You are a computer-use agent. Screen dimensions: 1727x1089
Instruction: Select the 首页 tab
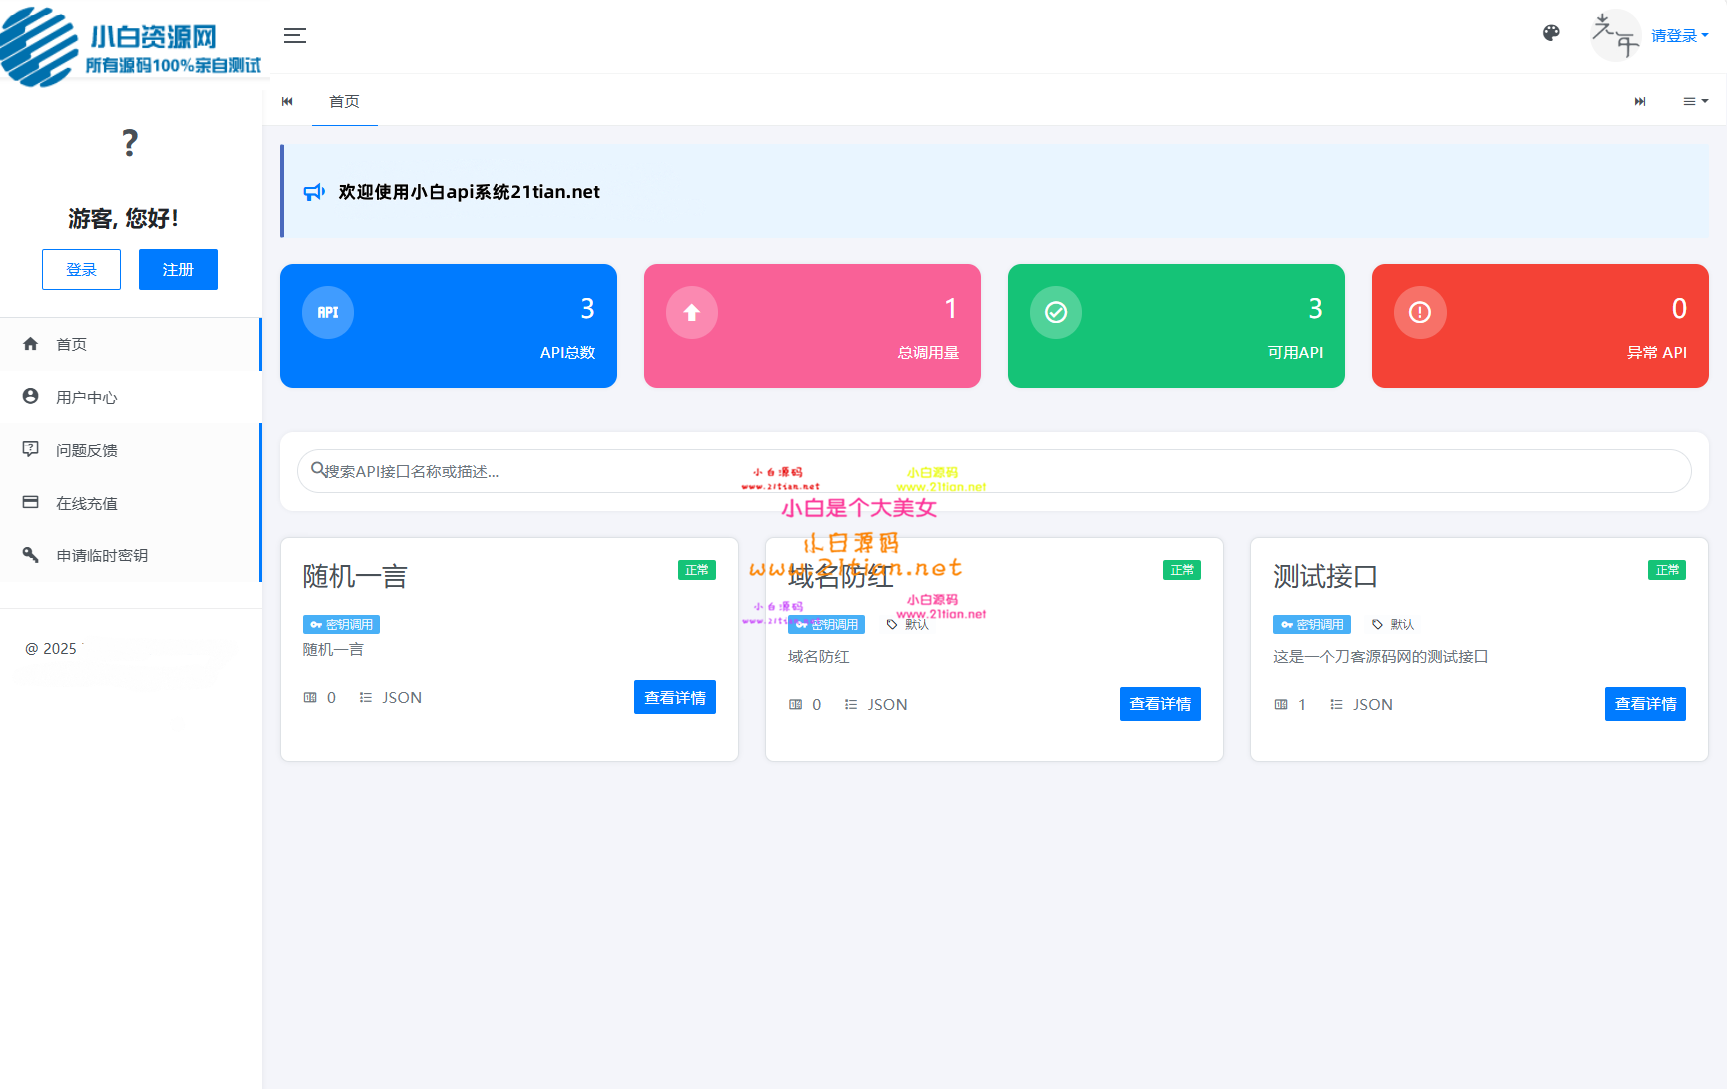[x=344, y=101]
